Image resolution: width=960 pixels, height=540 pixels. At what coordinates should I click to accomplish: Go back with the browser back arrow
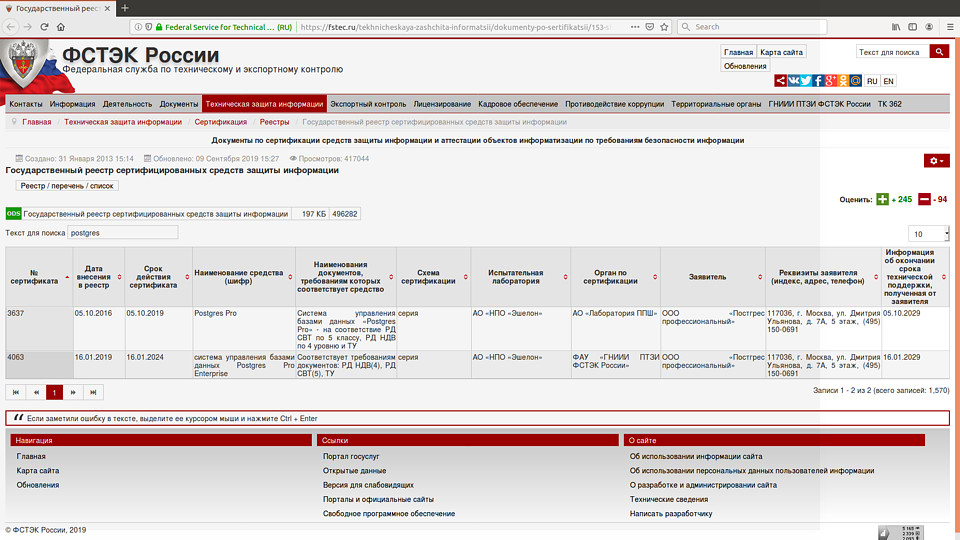[10, 27]
